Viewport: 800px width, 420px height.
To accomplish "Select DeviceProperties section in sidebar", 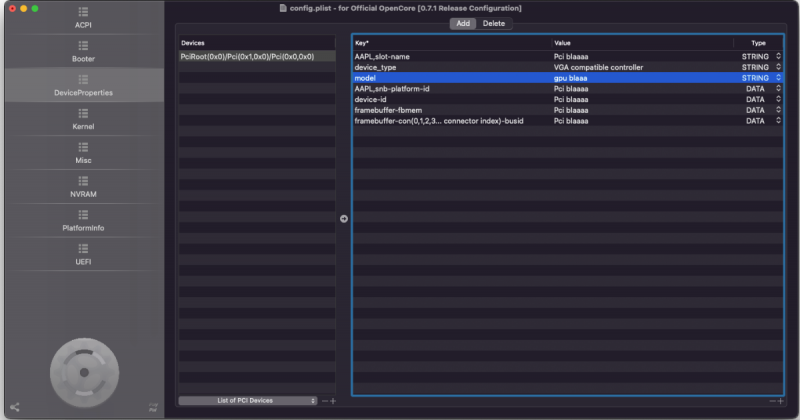I will tap(83, 85).
